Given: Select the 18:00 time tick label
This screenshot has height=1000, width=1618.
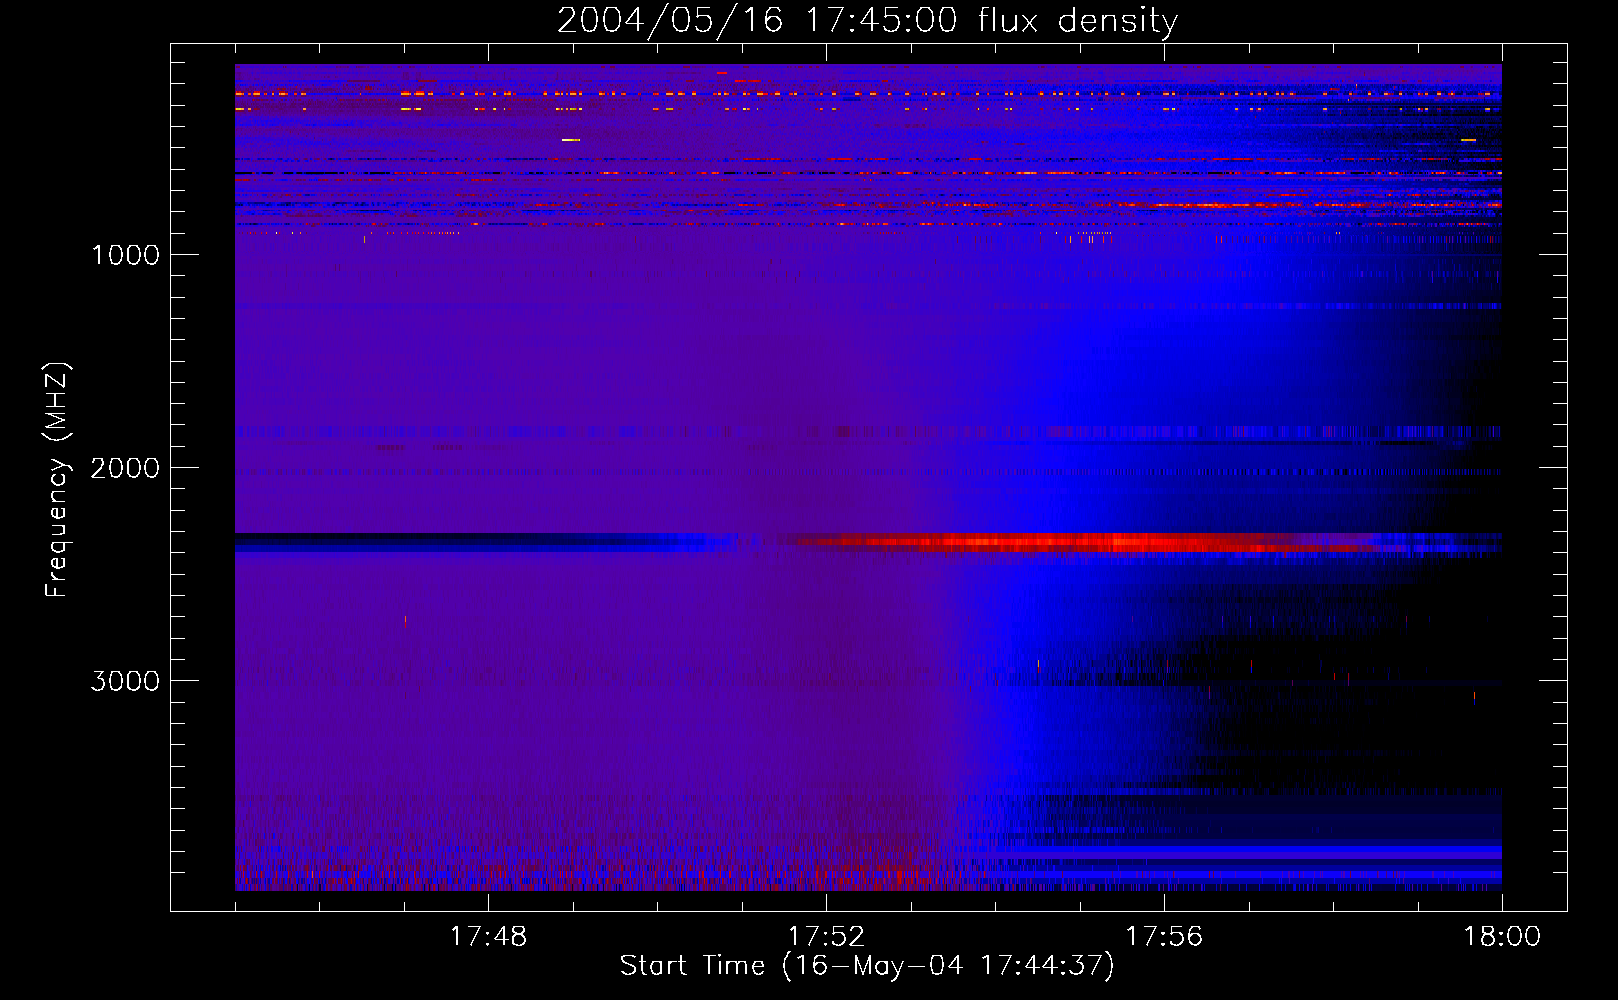Looking at the screenshot, I should pyautogui.click(x=1502, y=937).
